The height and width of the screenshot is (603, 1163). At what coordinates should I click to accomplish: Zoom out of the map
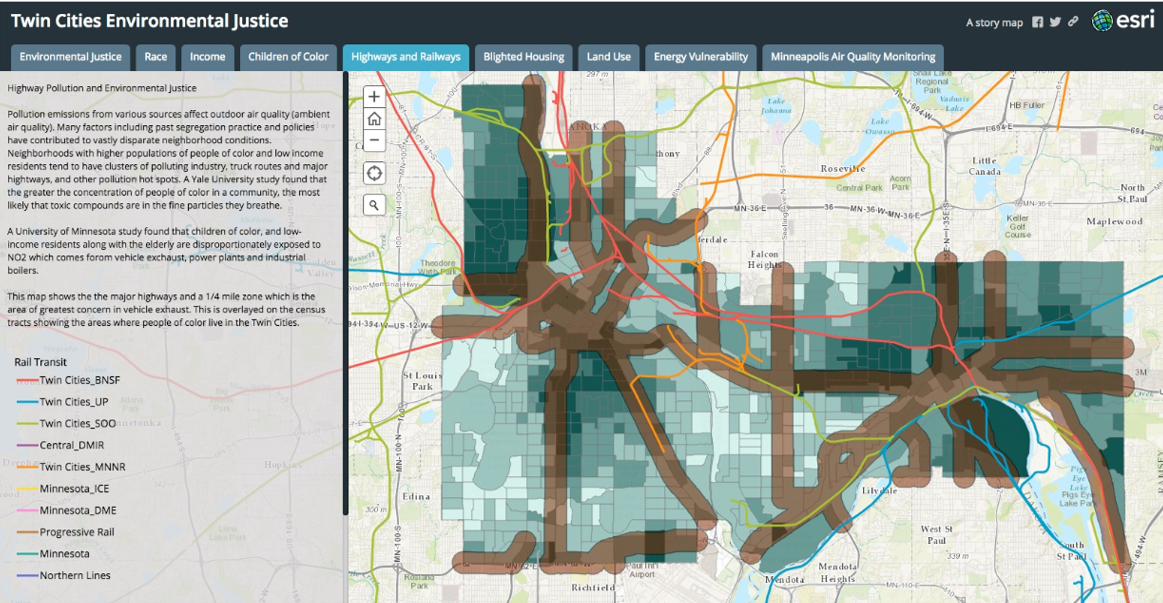tap(374, 141)
